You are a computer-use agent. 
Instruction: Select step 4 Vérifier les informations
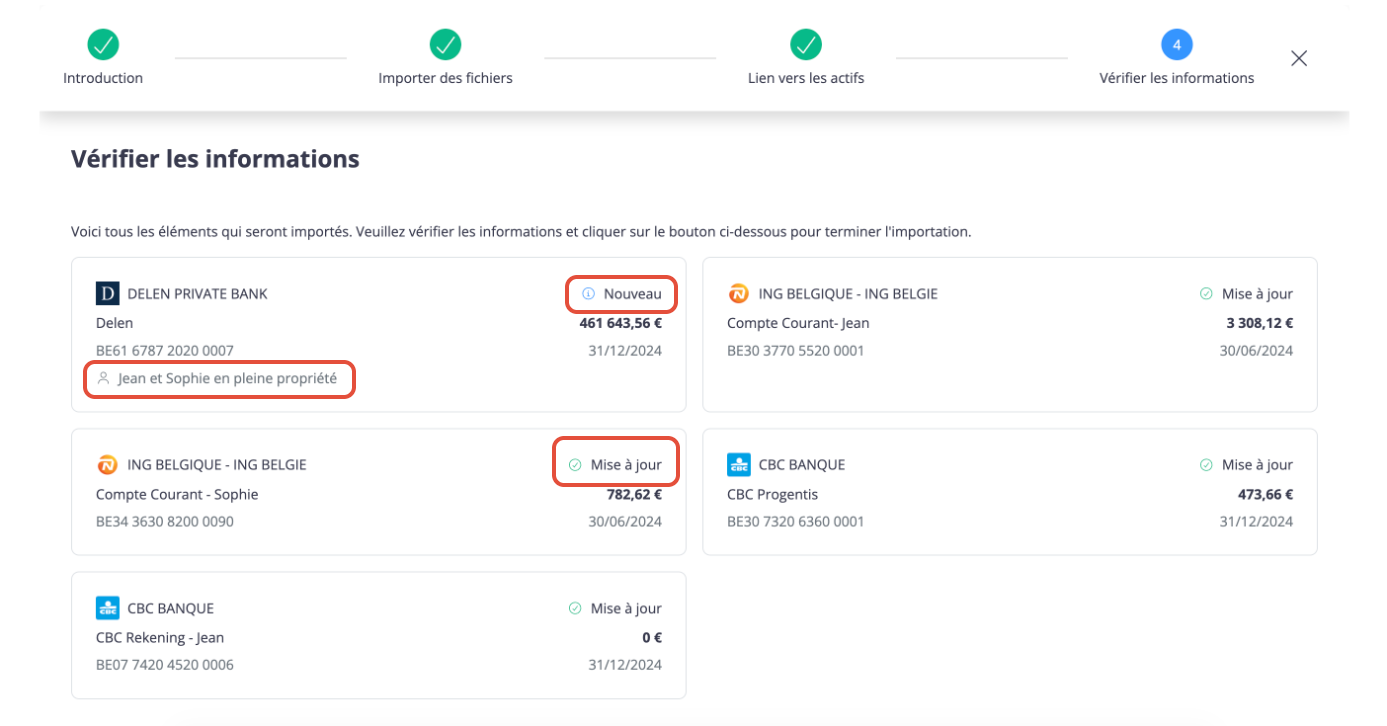pos(1176,45)
